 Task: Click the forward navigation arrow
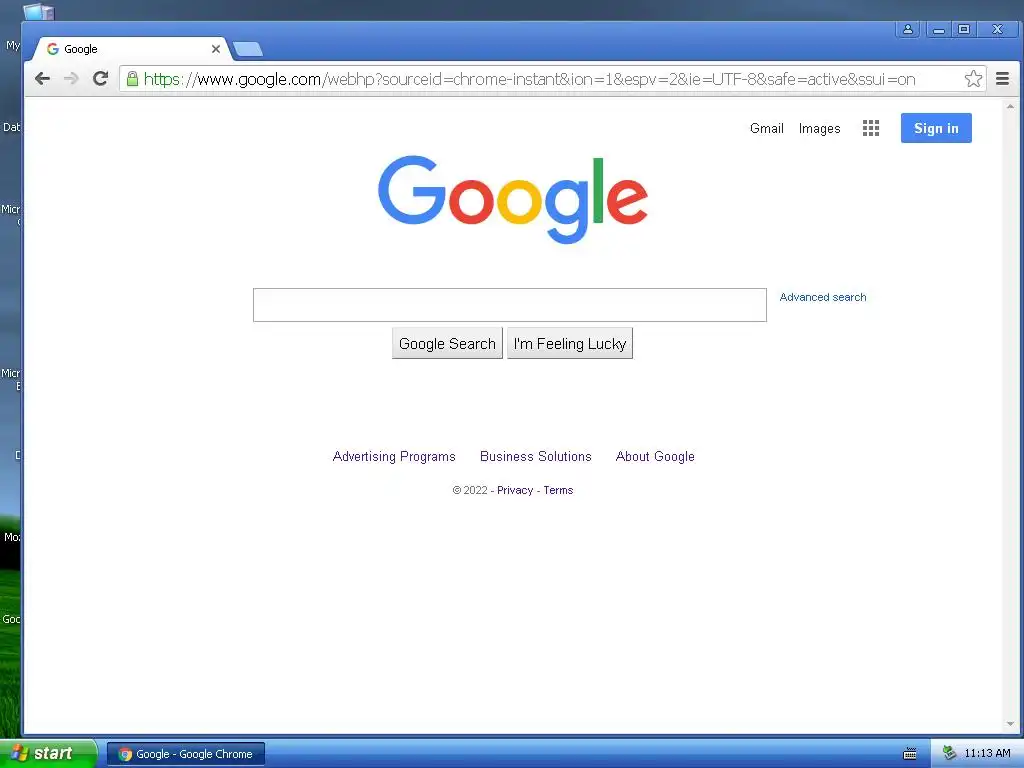pyautogui.click(x=71, y=79)
